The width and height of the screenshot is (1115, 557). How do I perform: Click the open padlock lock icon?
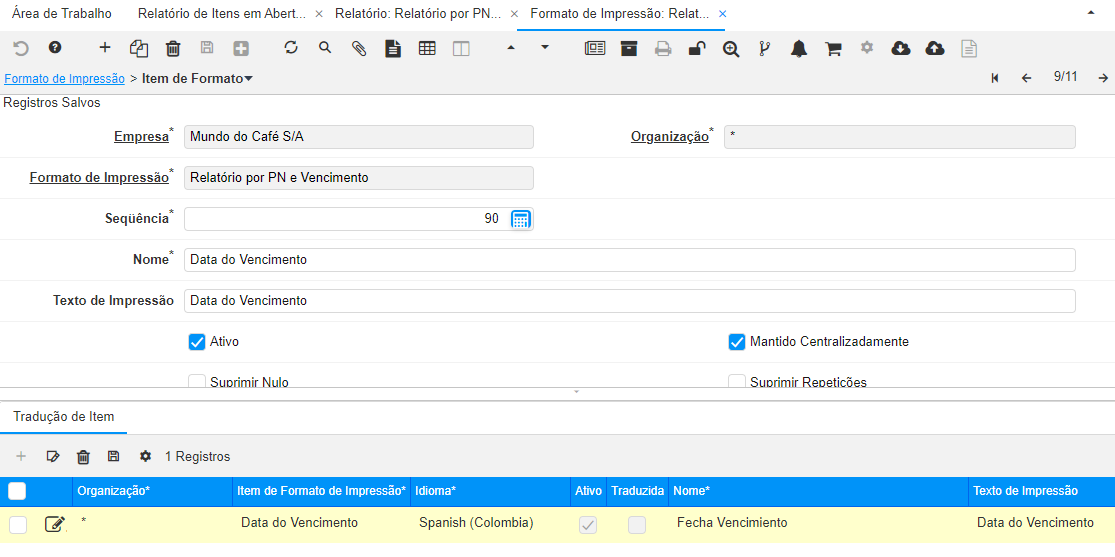(x=697, y=48)
